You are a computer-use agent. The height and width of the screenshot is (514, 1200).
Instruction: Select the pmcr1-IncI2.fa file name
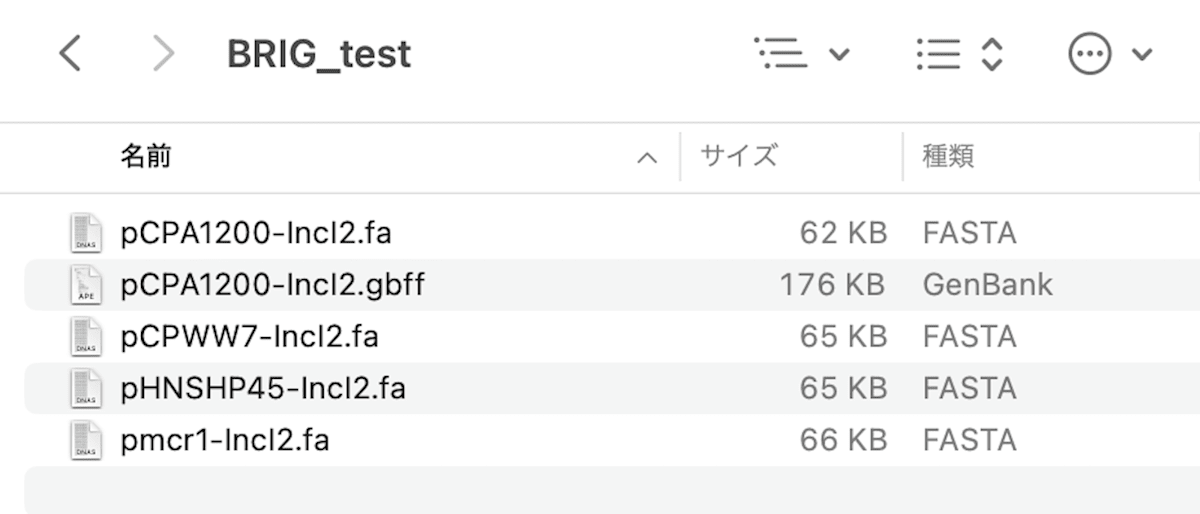(225, 440)
